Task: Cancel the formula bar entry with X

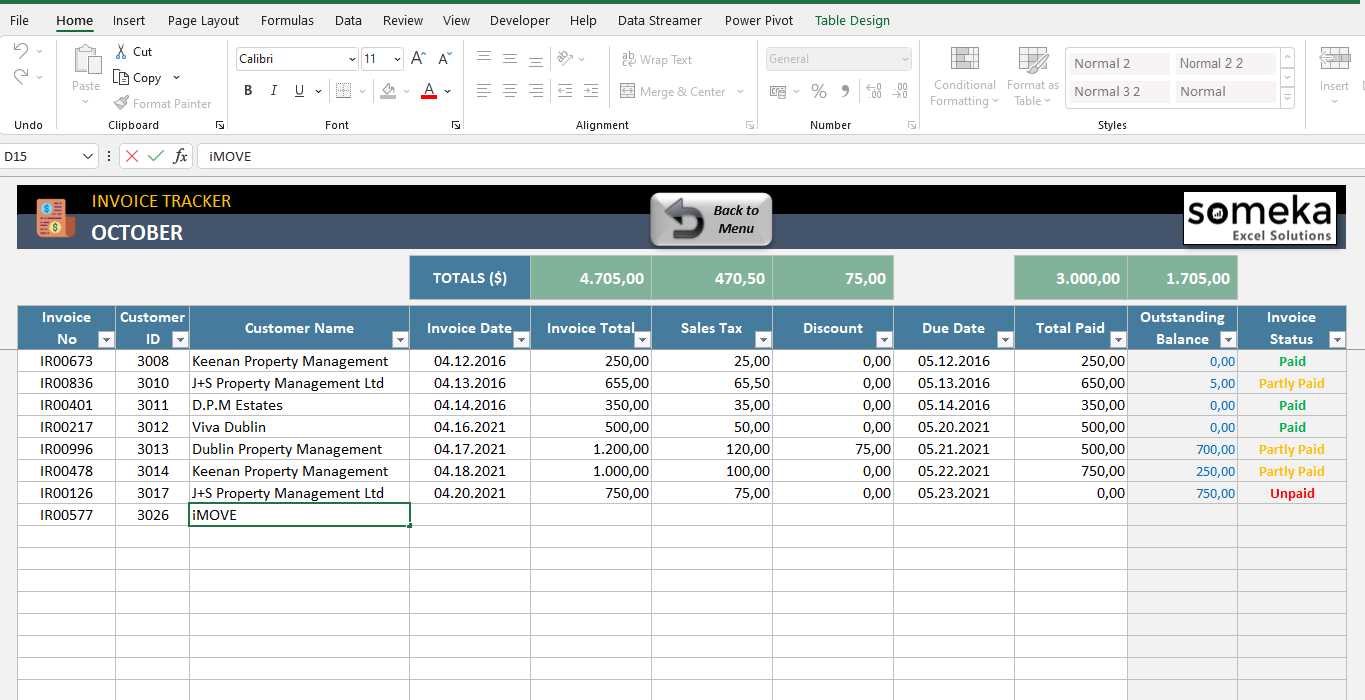Action: (132, 156)
